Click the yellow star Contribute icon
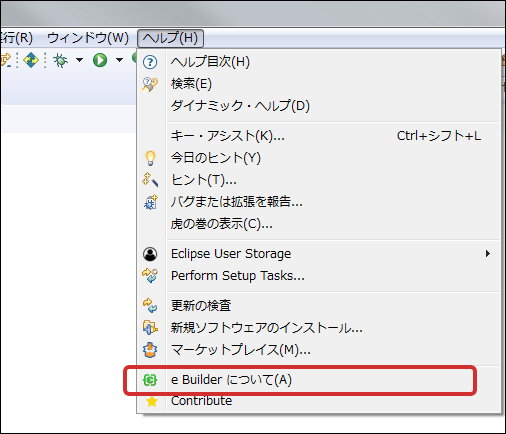Image resolution: width=506 pixels, height=434 pixels. 152,401
